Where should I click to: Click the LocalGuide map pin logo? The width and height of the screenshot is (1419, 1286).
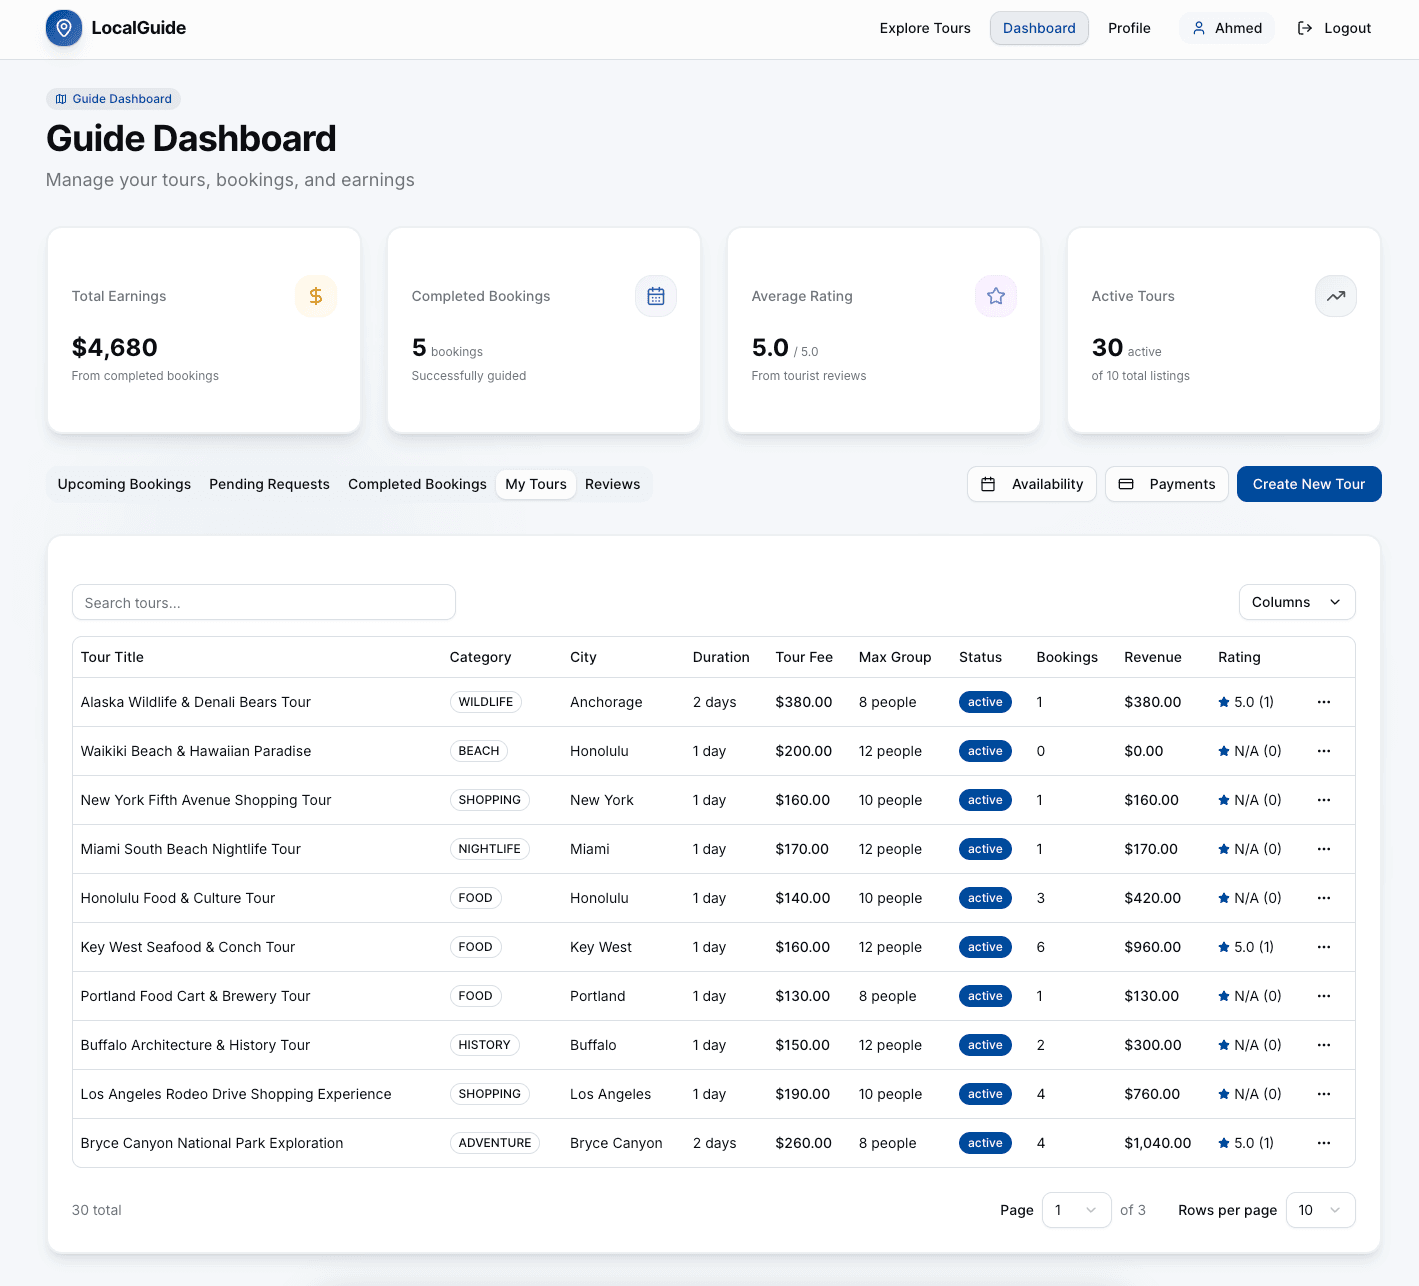(x=63, y=28)
